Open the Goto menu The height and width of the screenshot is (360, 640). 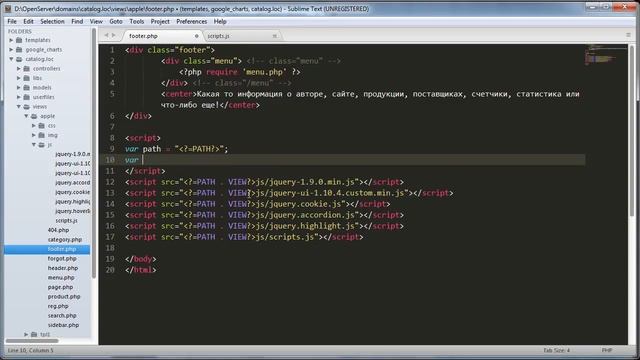116,21
